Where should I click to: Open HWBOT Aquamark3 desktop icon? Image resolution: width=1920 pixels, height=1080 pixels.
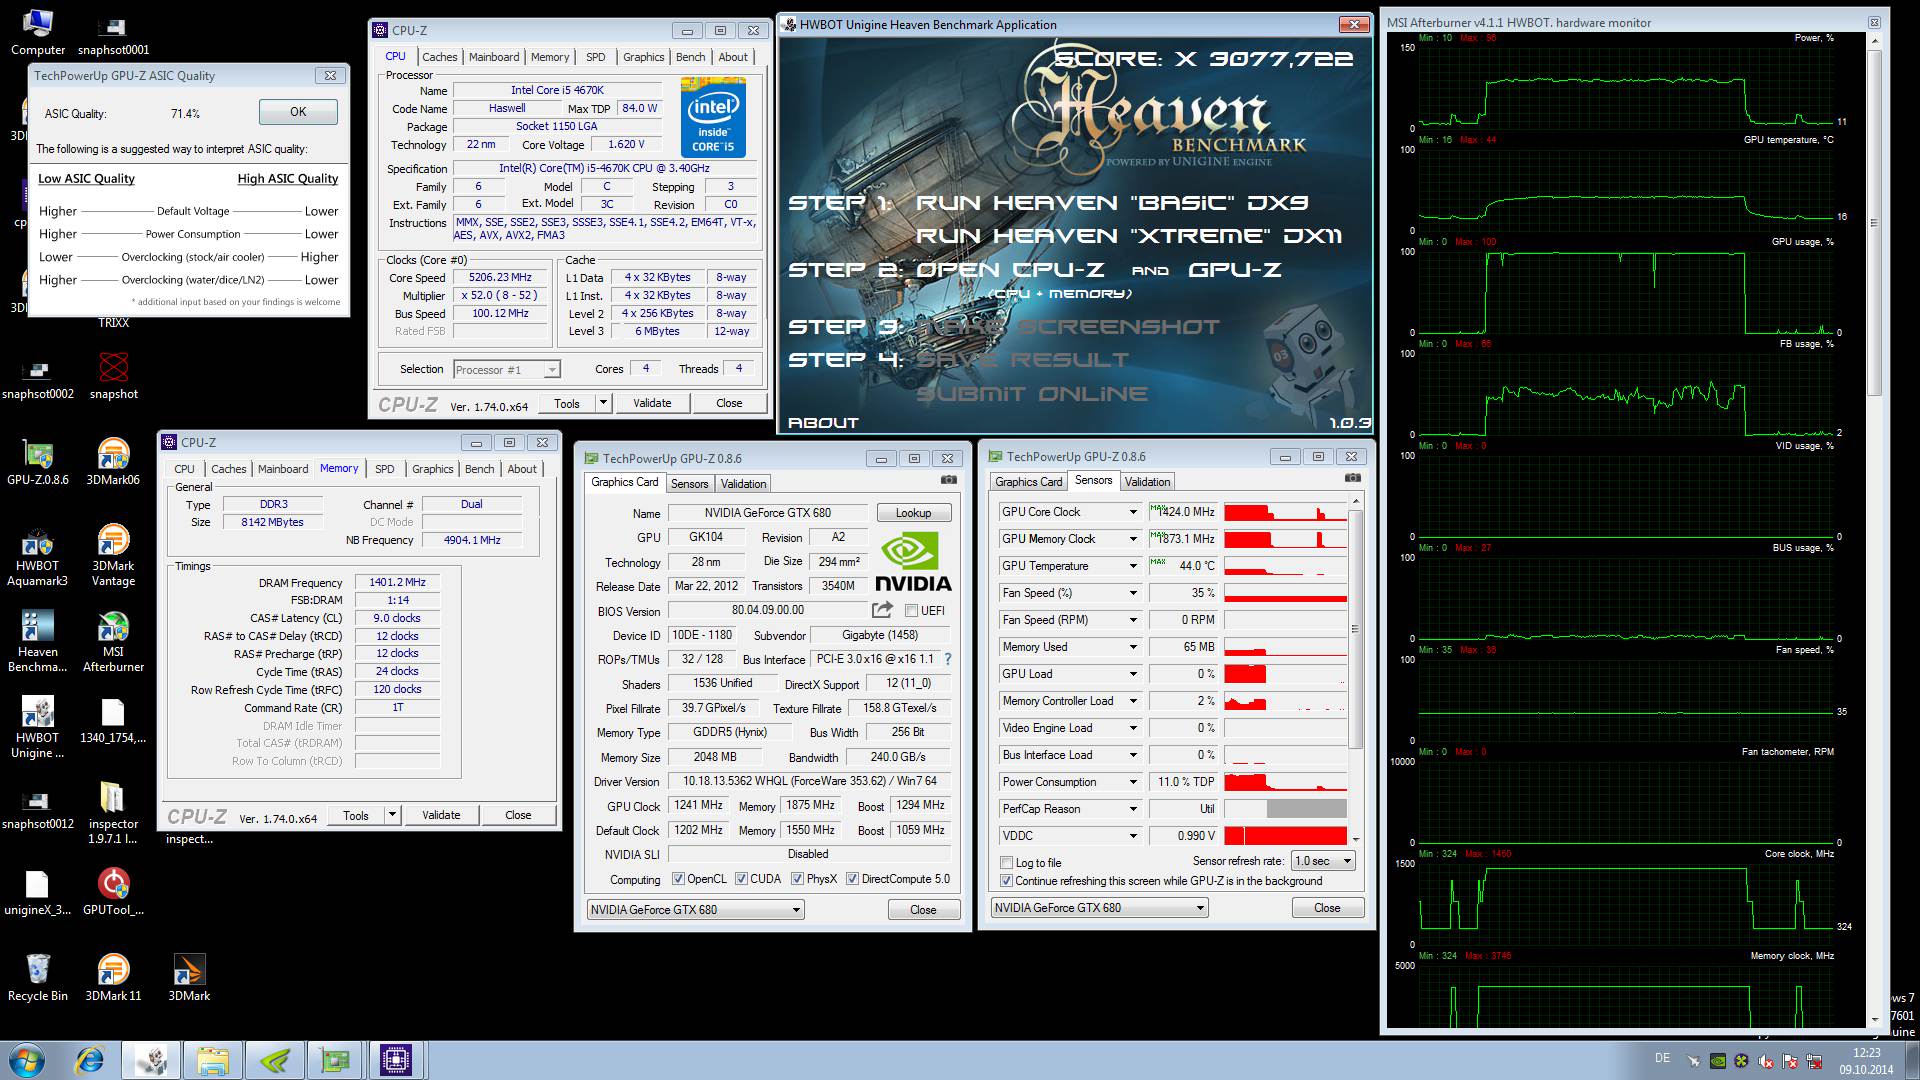coord(38,556)
